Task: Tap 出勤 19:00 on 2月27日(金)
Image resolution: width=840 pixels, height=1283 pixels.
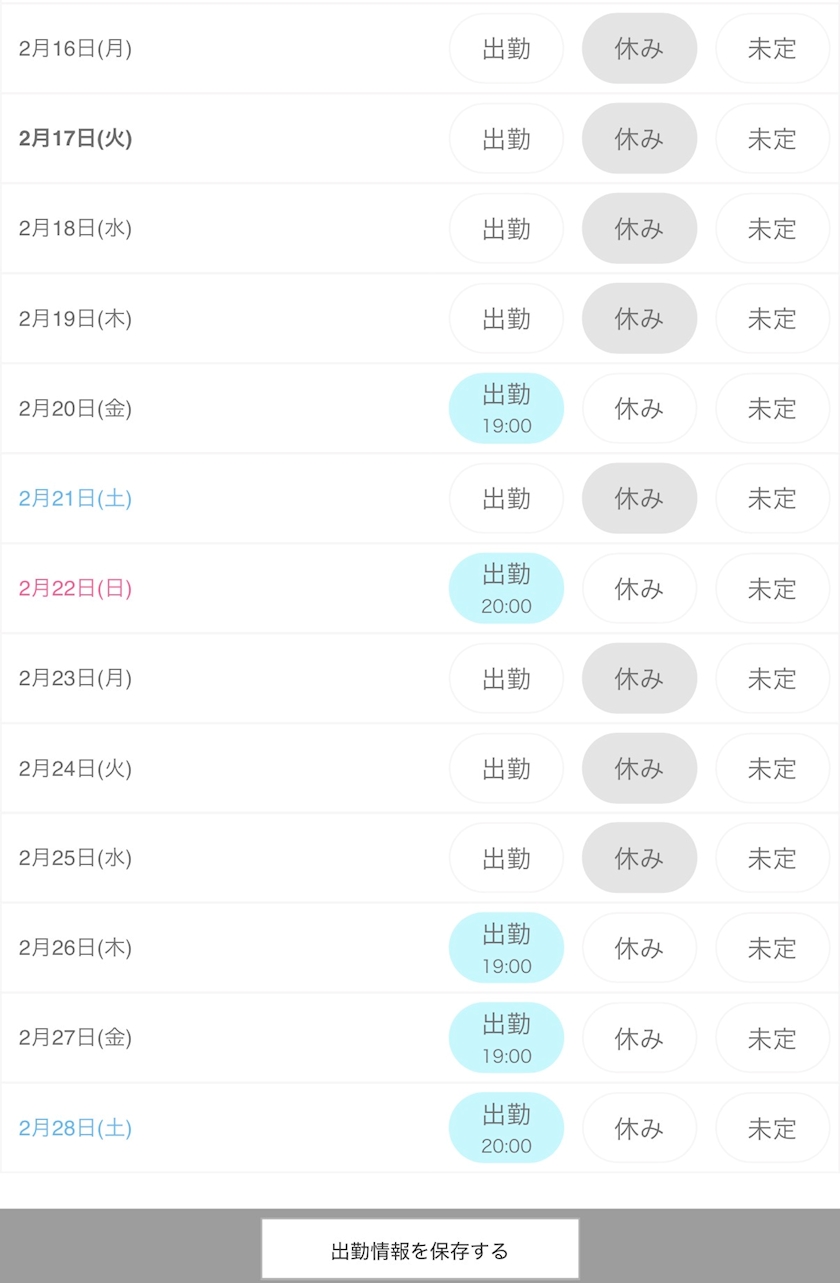Action: click(506, 1038)
